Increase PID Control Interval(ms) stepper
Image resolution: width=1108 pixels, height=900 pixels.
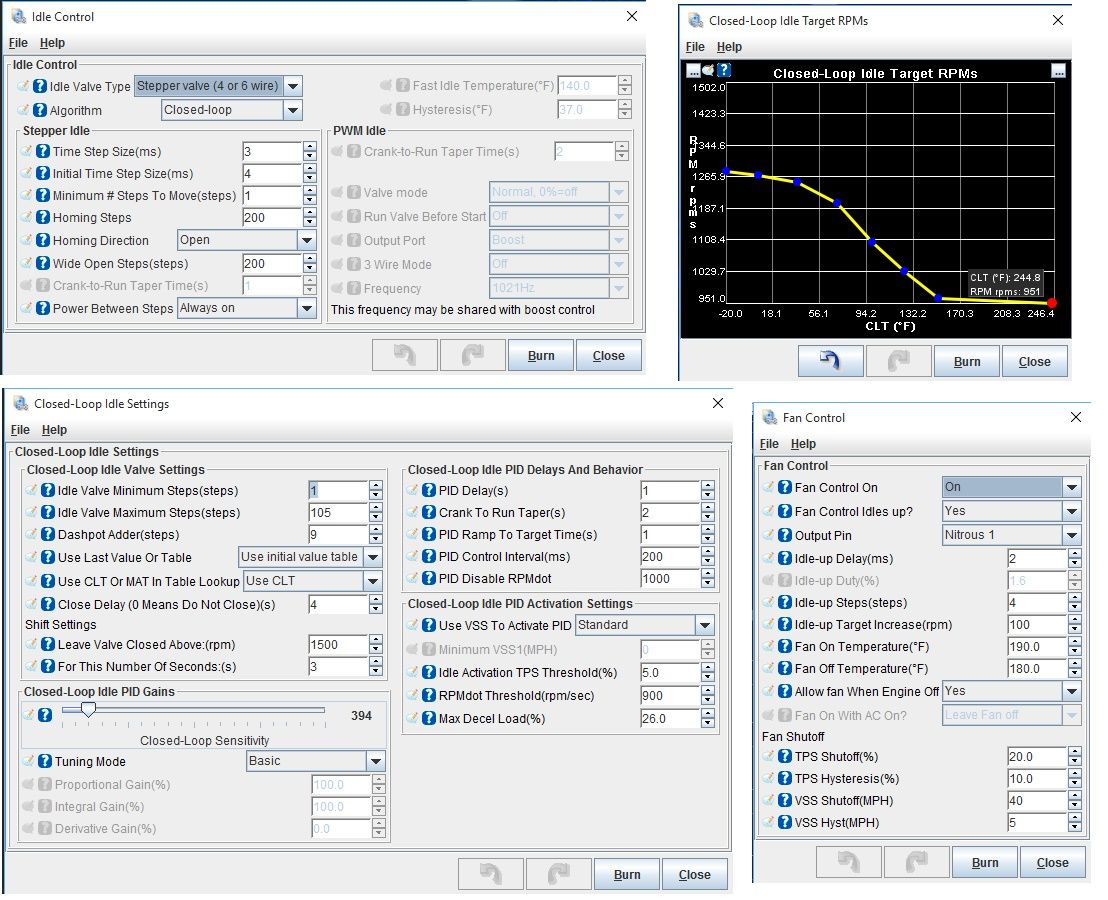[x=707, y=552]
